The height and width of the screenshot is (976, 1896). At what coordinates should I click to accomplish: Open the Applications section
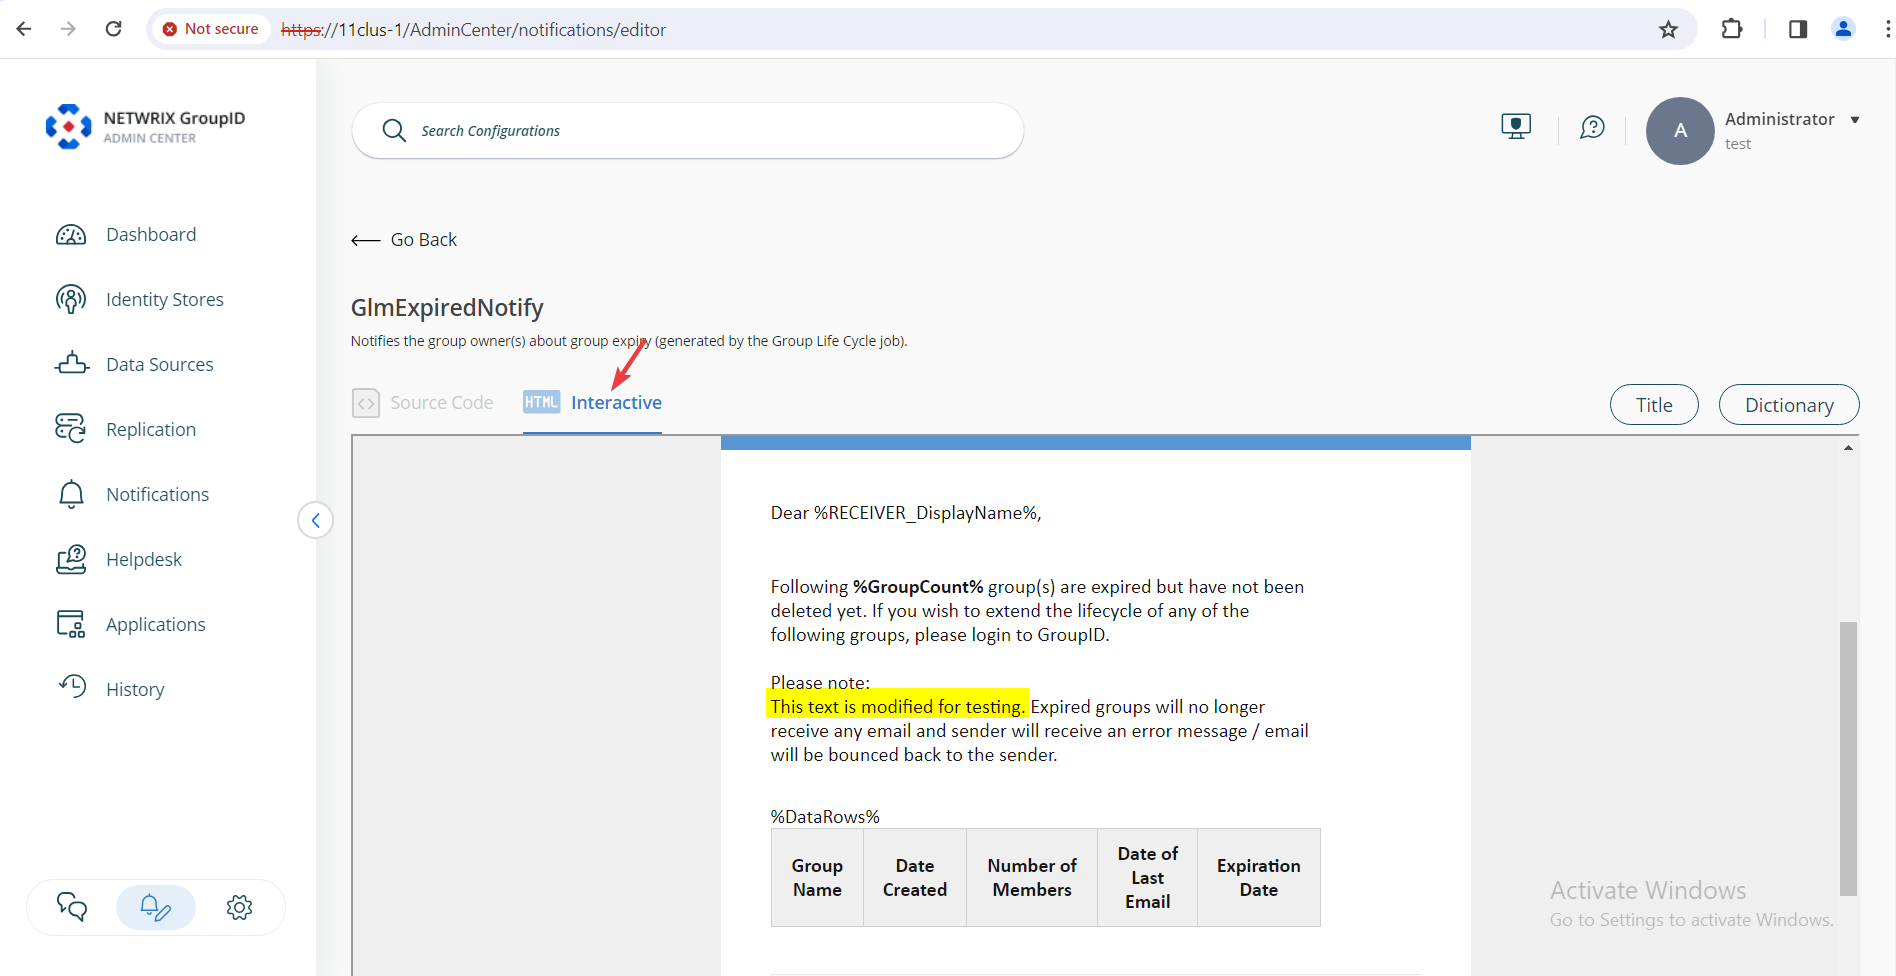(x=155, y=623)
